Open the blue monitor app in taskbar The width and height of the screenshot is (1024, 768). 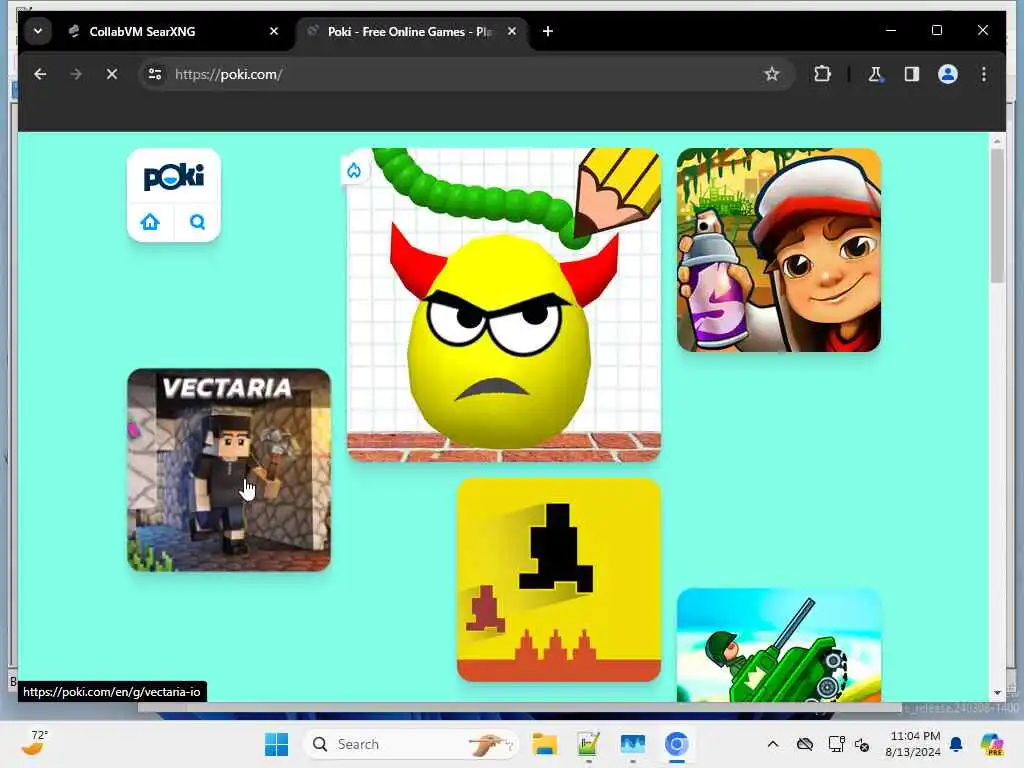pyautogui.click(x=633, y=744)
